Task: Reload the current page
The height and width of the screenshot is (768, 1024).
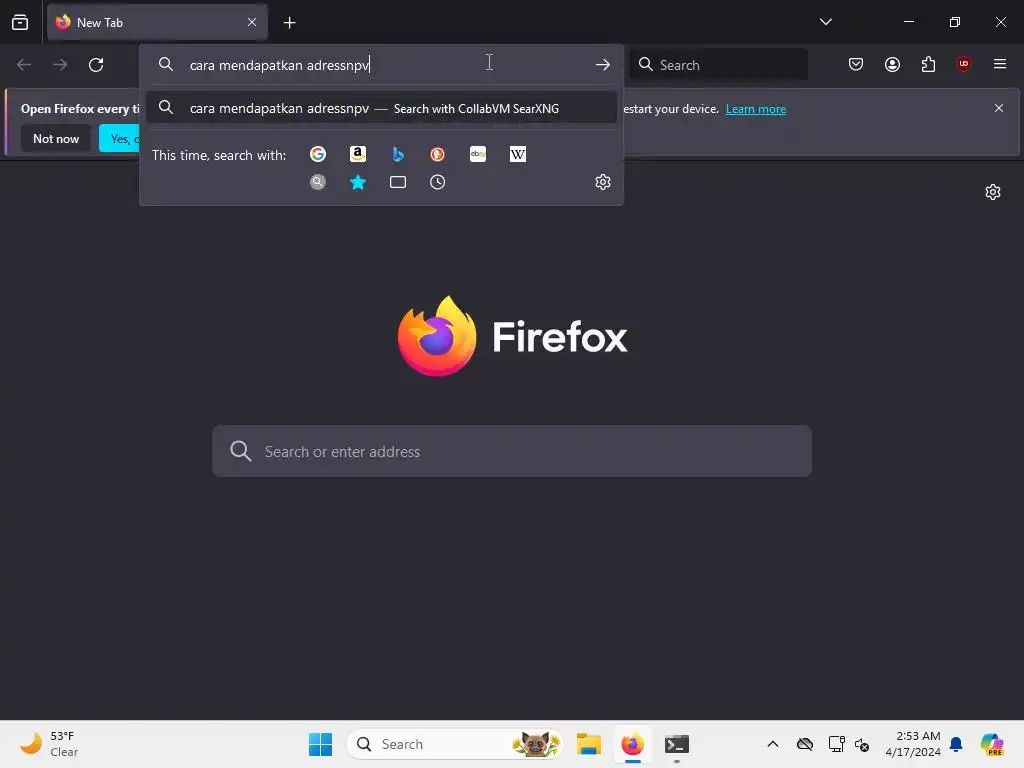Action: 96,65
